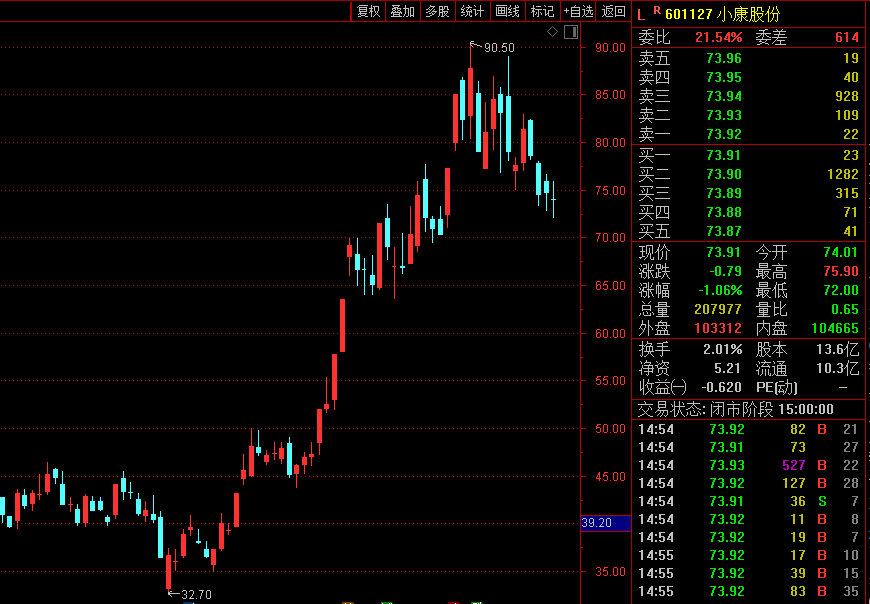Open the 统计 statistics tool
The height and width of the screenshot is (604, 870).
471,11
